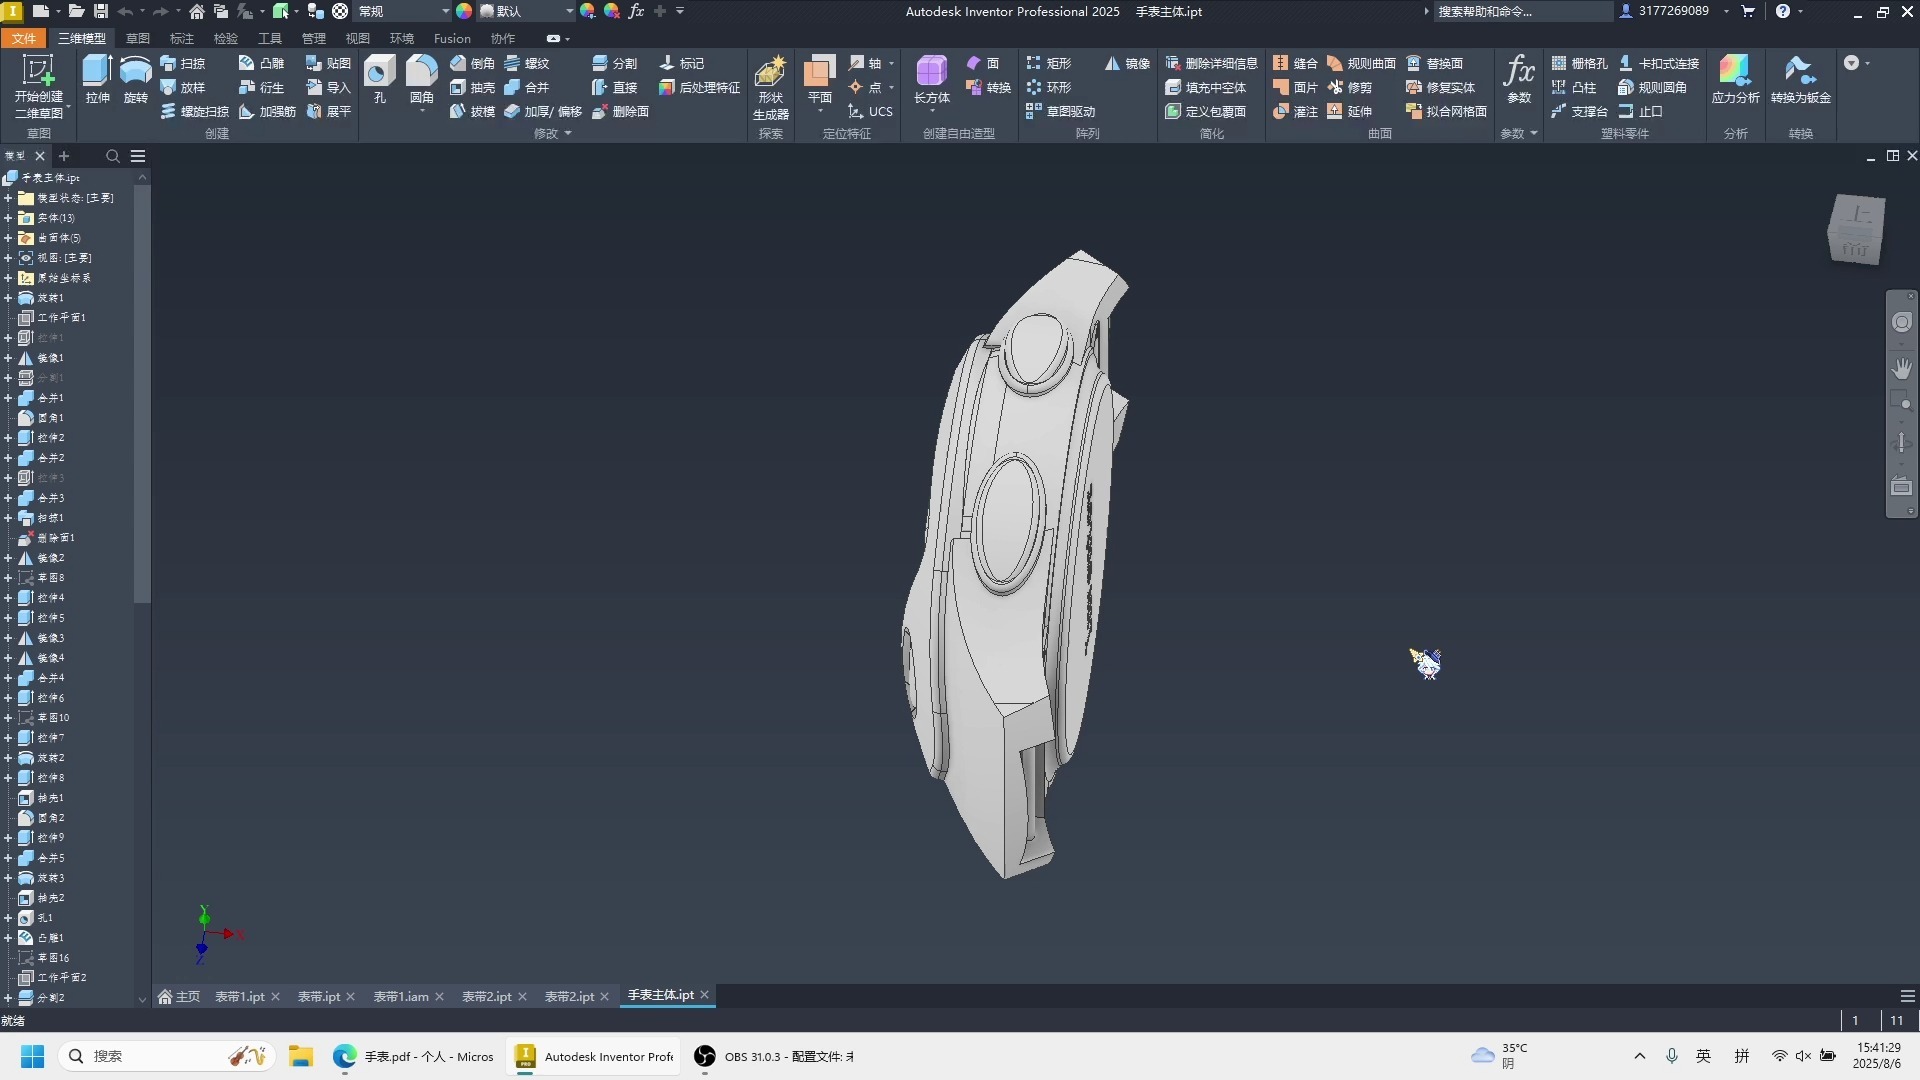The image size is (1920, 1080).
Task: Open the 工具 ribbon tab
Action: tap(270, 38)
